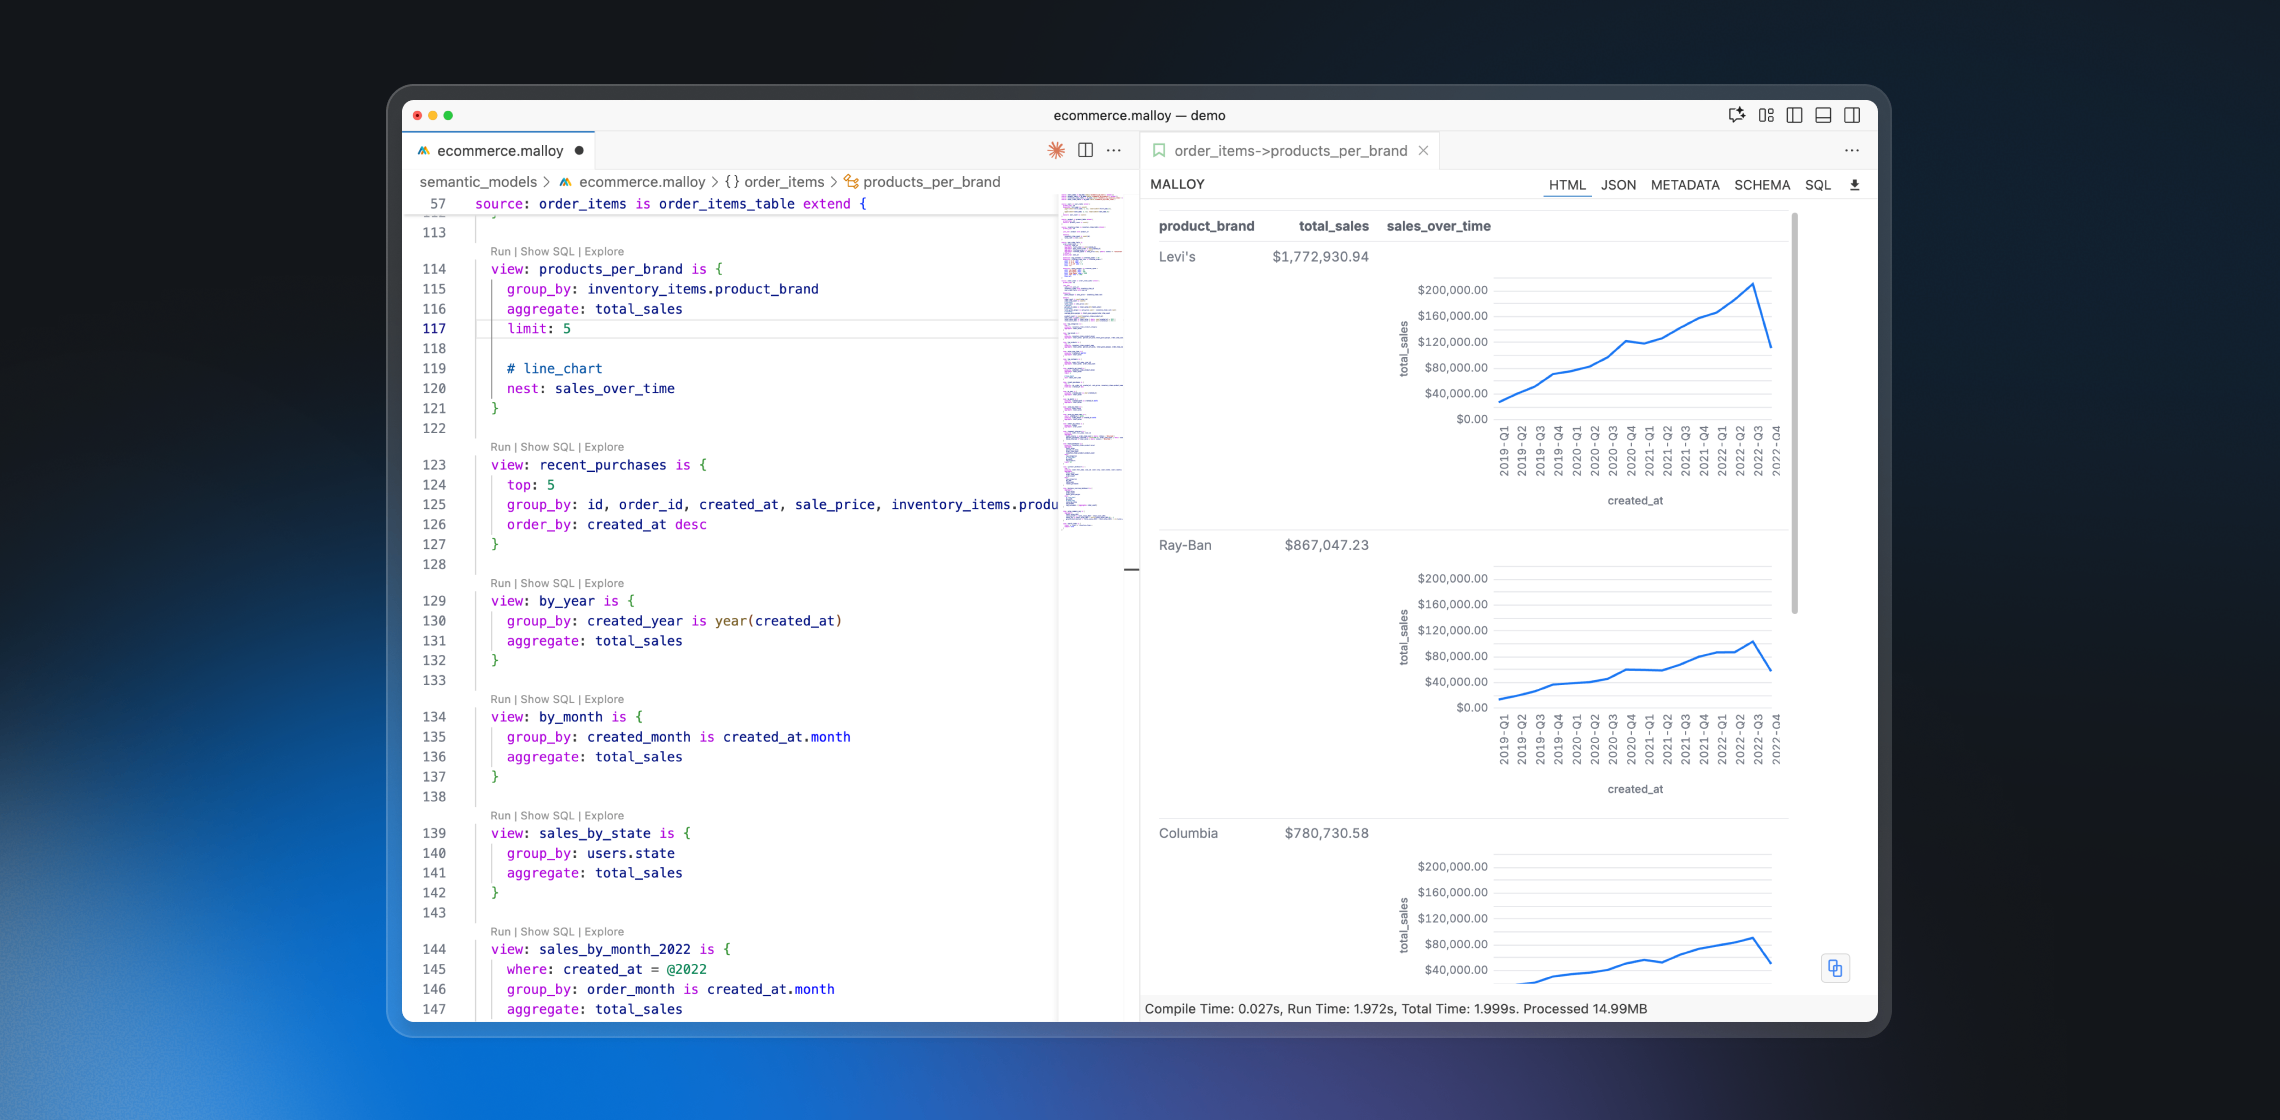Viewport: 2280px width, 1120px height.
Task: Open editor more actions ellipsis menu
Action: click(x=1114, y=150)
